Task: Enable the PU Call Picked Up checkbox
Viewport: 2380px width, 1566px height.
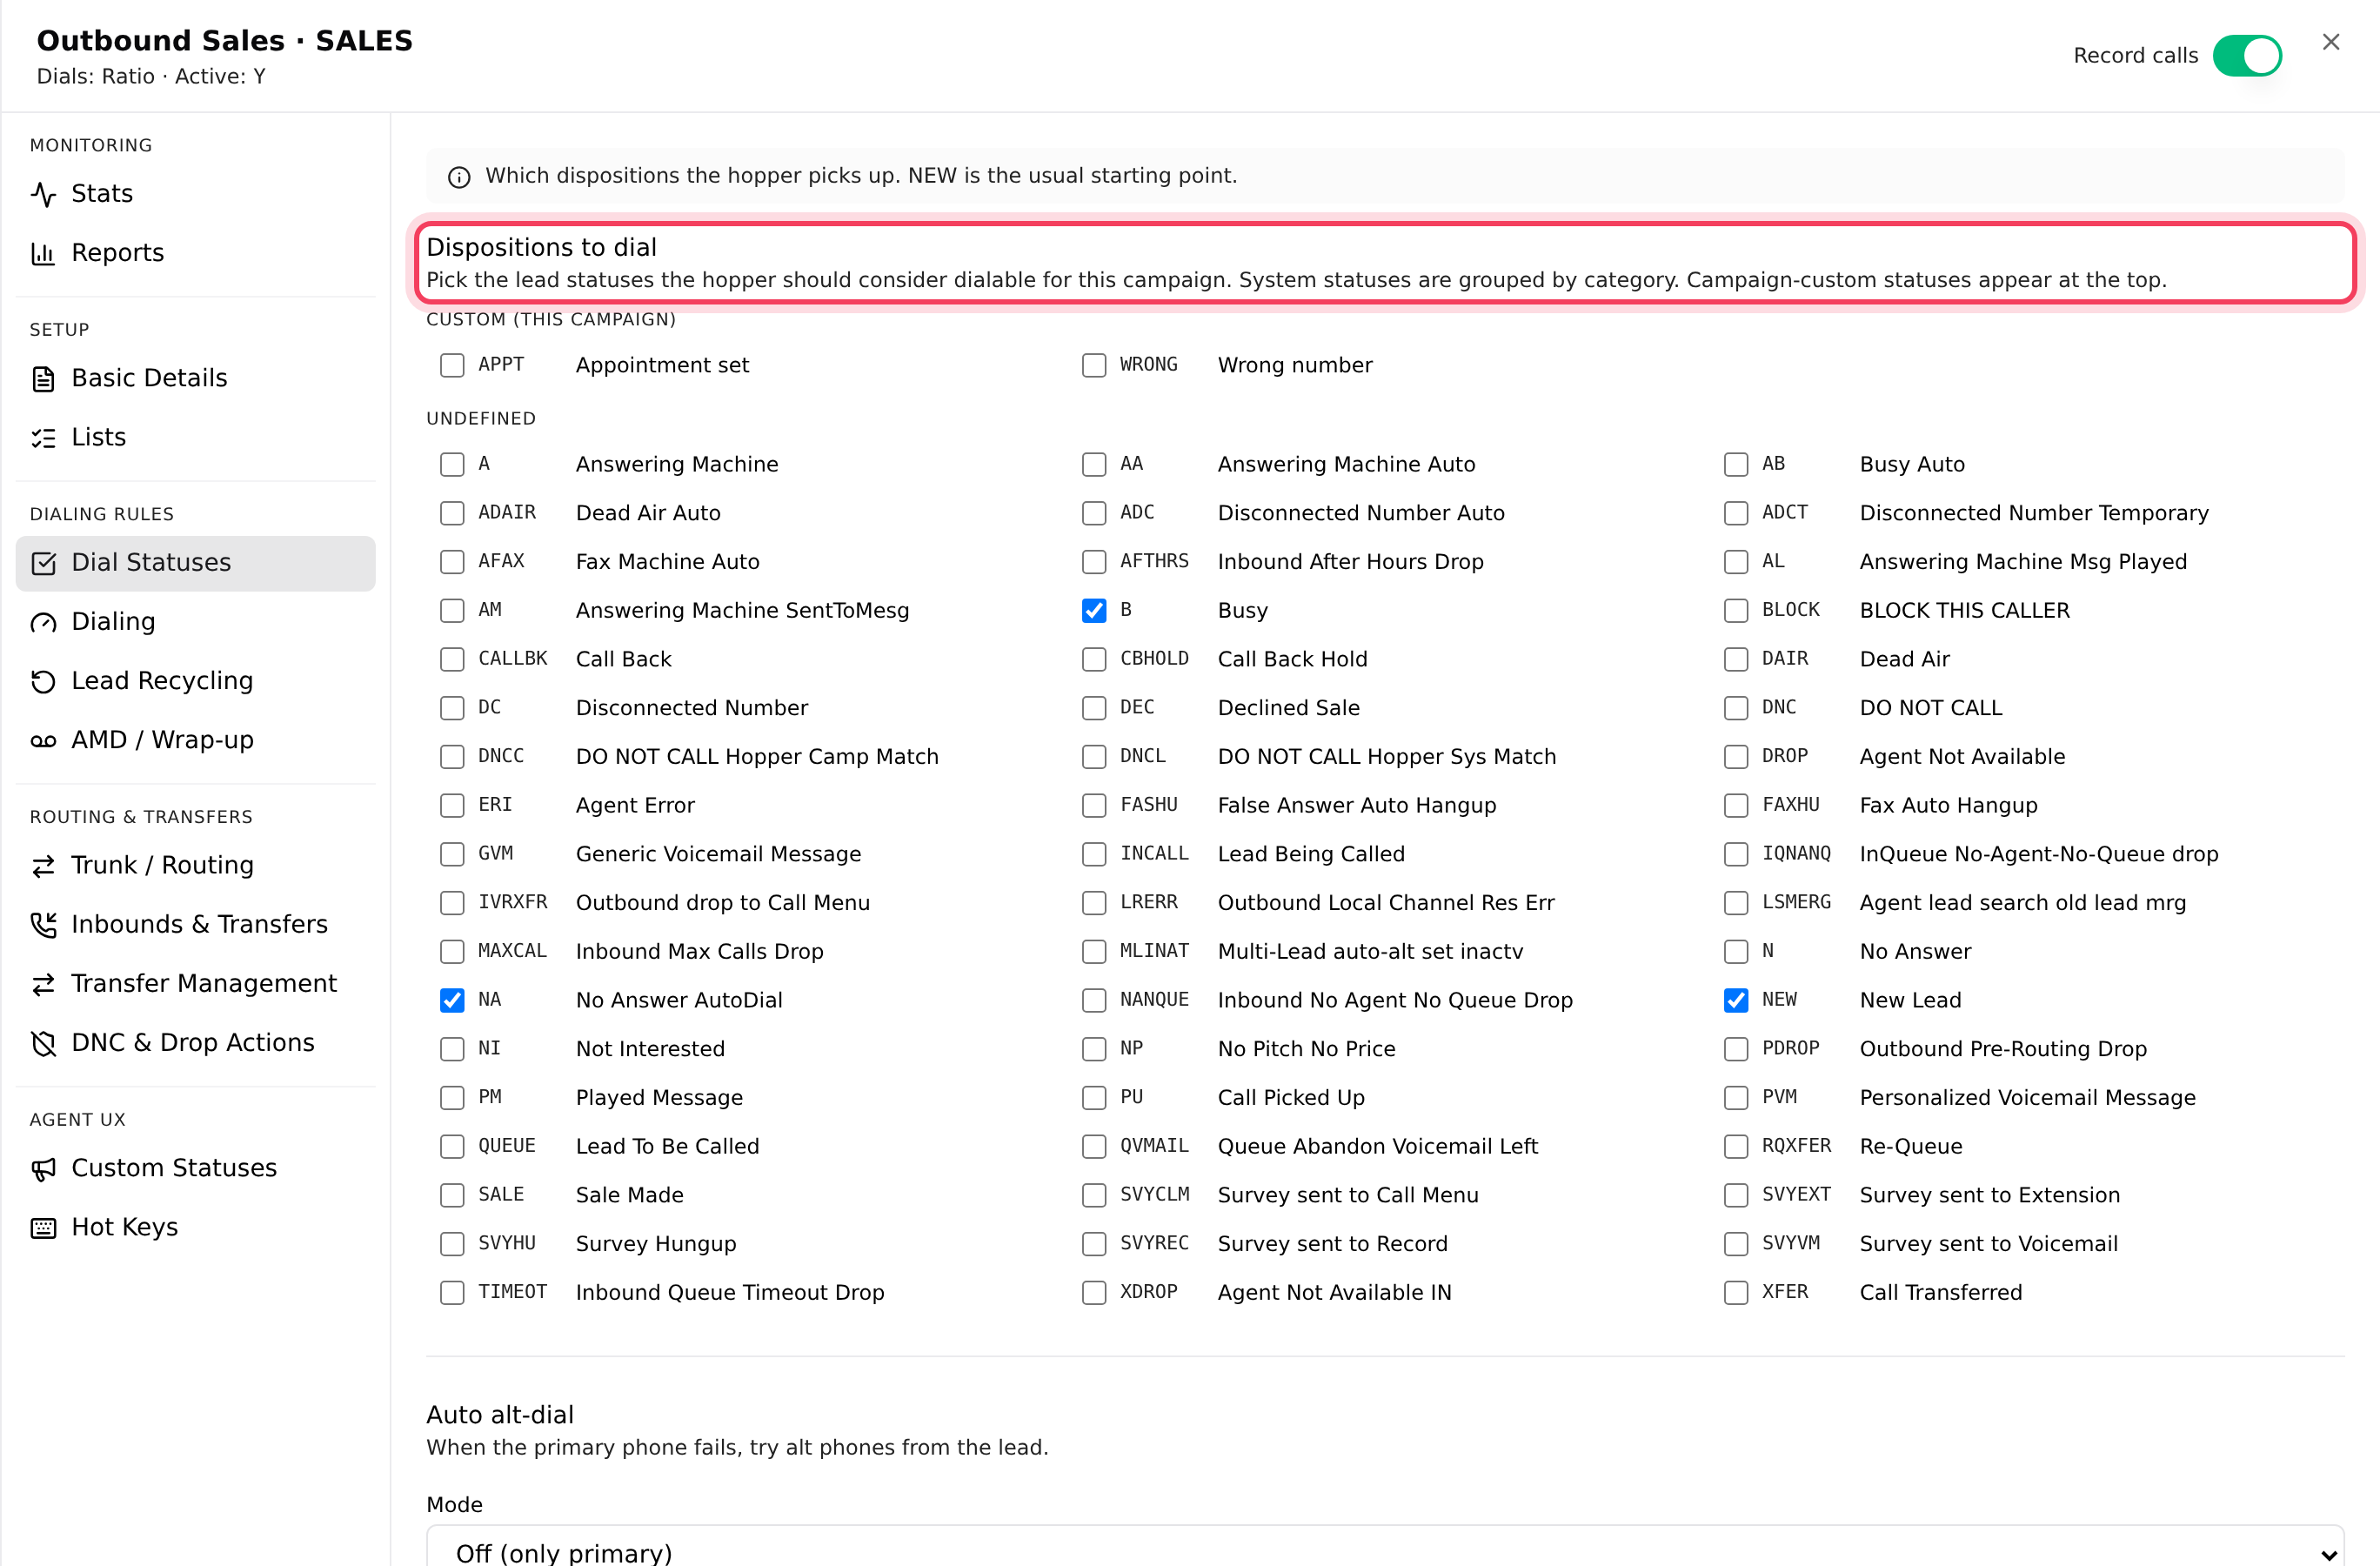Action: coord(1094,1097)
